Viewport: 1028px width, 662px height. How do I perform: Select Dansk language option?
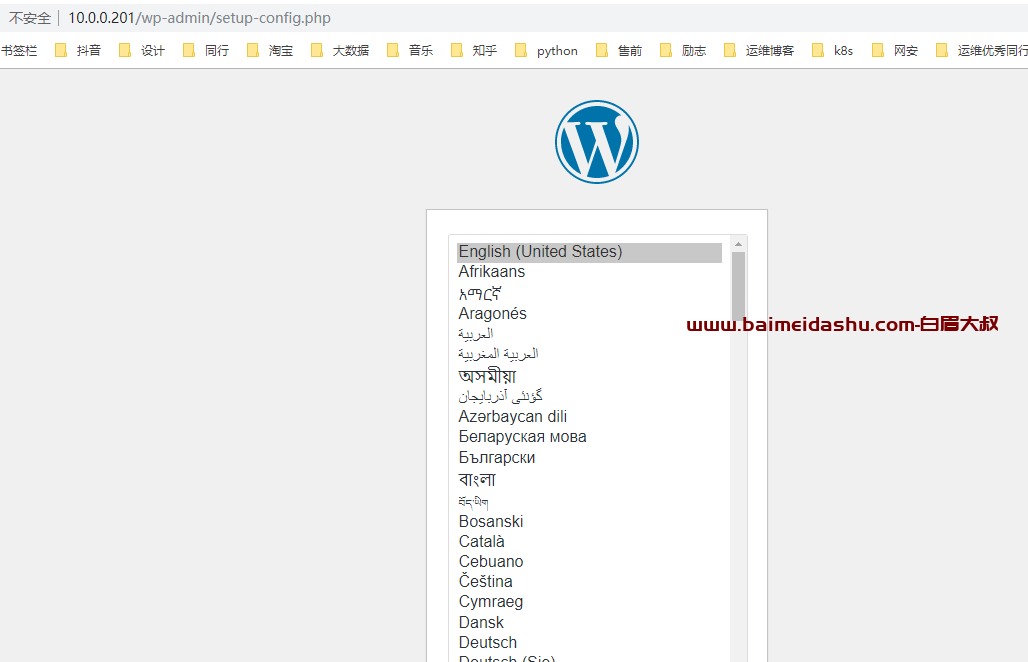coord(589,622)
